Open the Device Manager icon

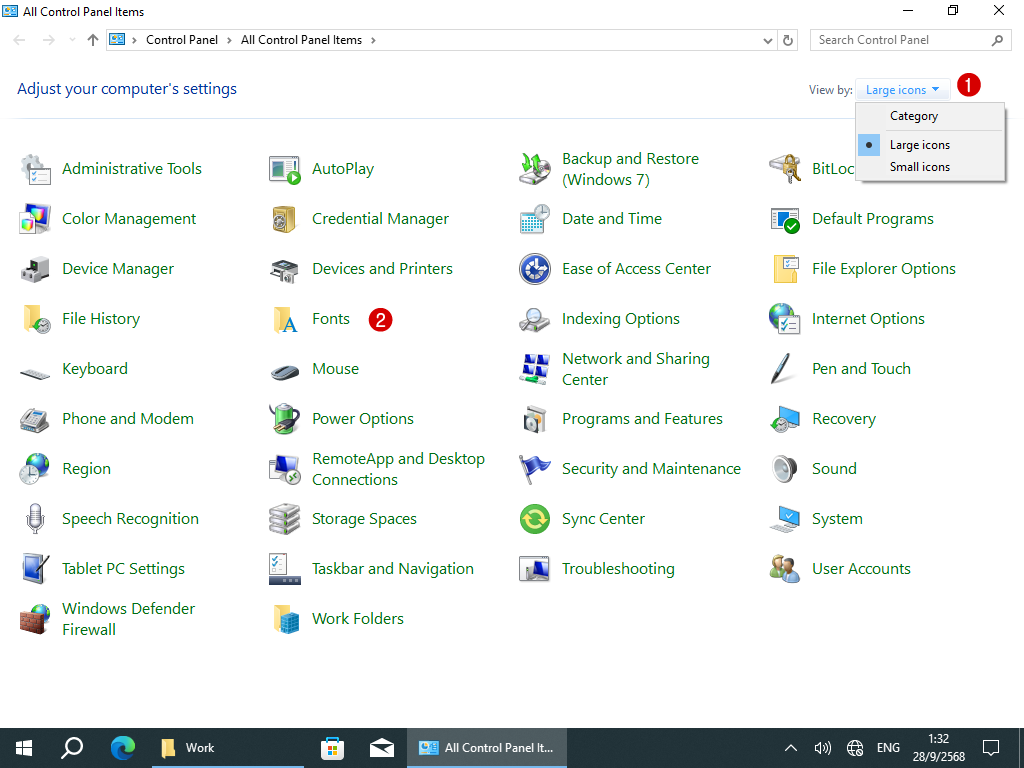35,269
